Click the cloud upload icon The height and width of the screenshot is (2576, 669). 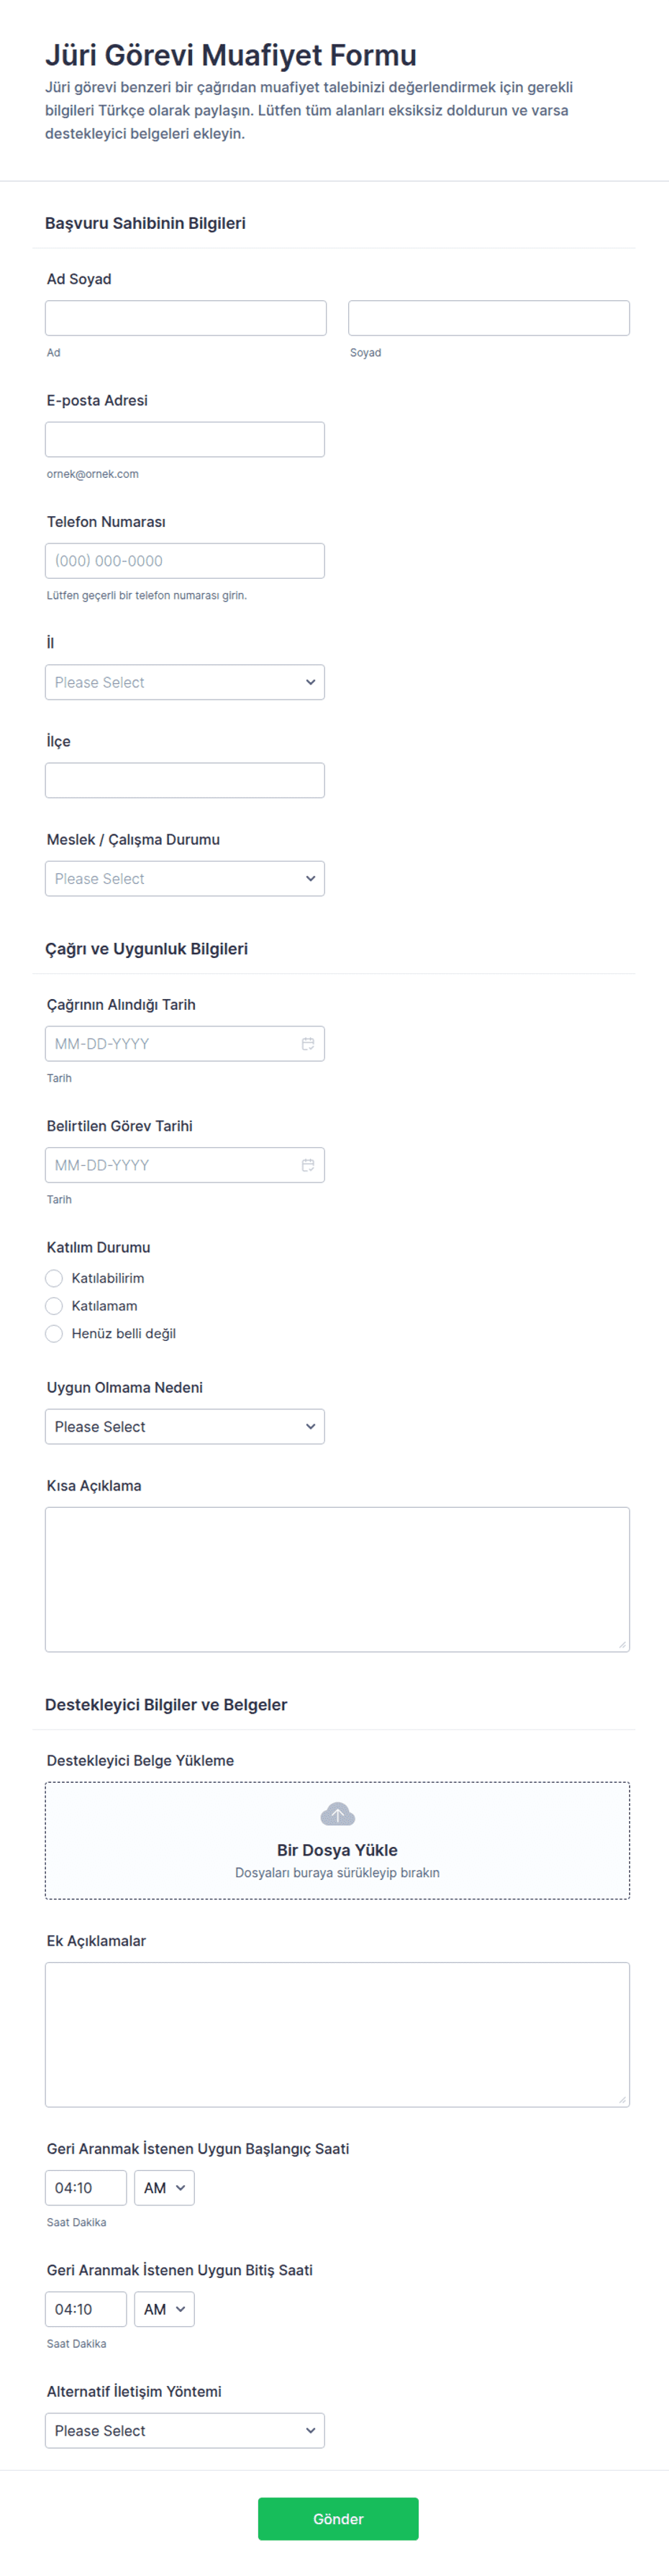tap(337, 1813)
